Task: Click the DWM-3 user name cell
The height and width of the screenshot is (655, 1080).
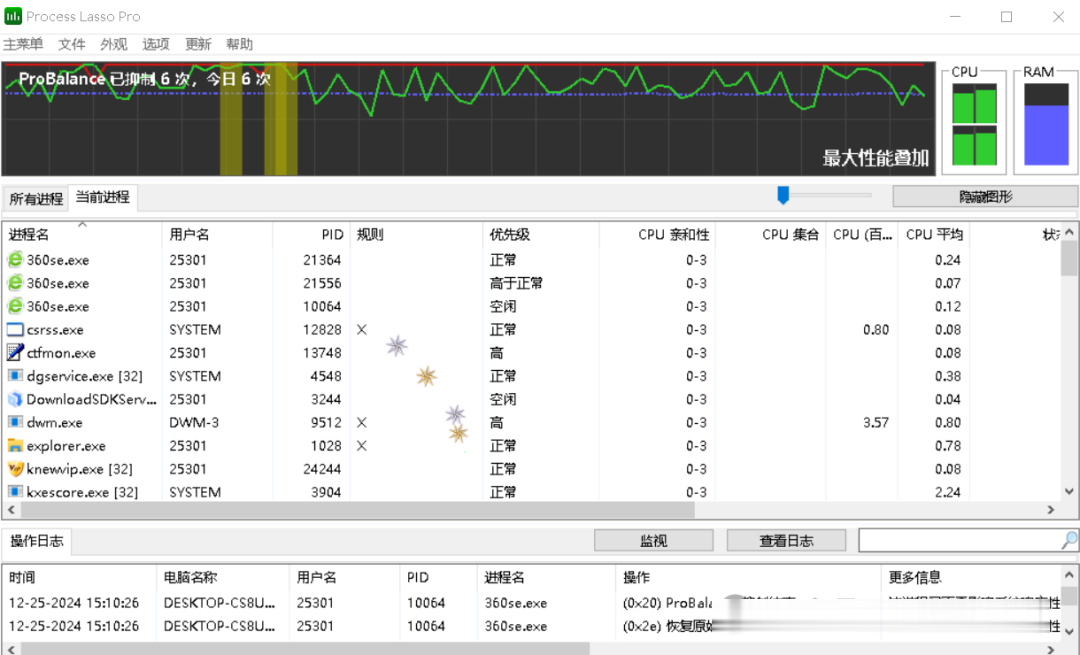Action: 194,423
